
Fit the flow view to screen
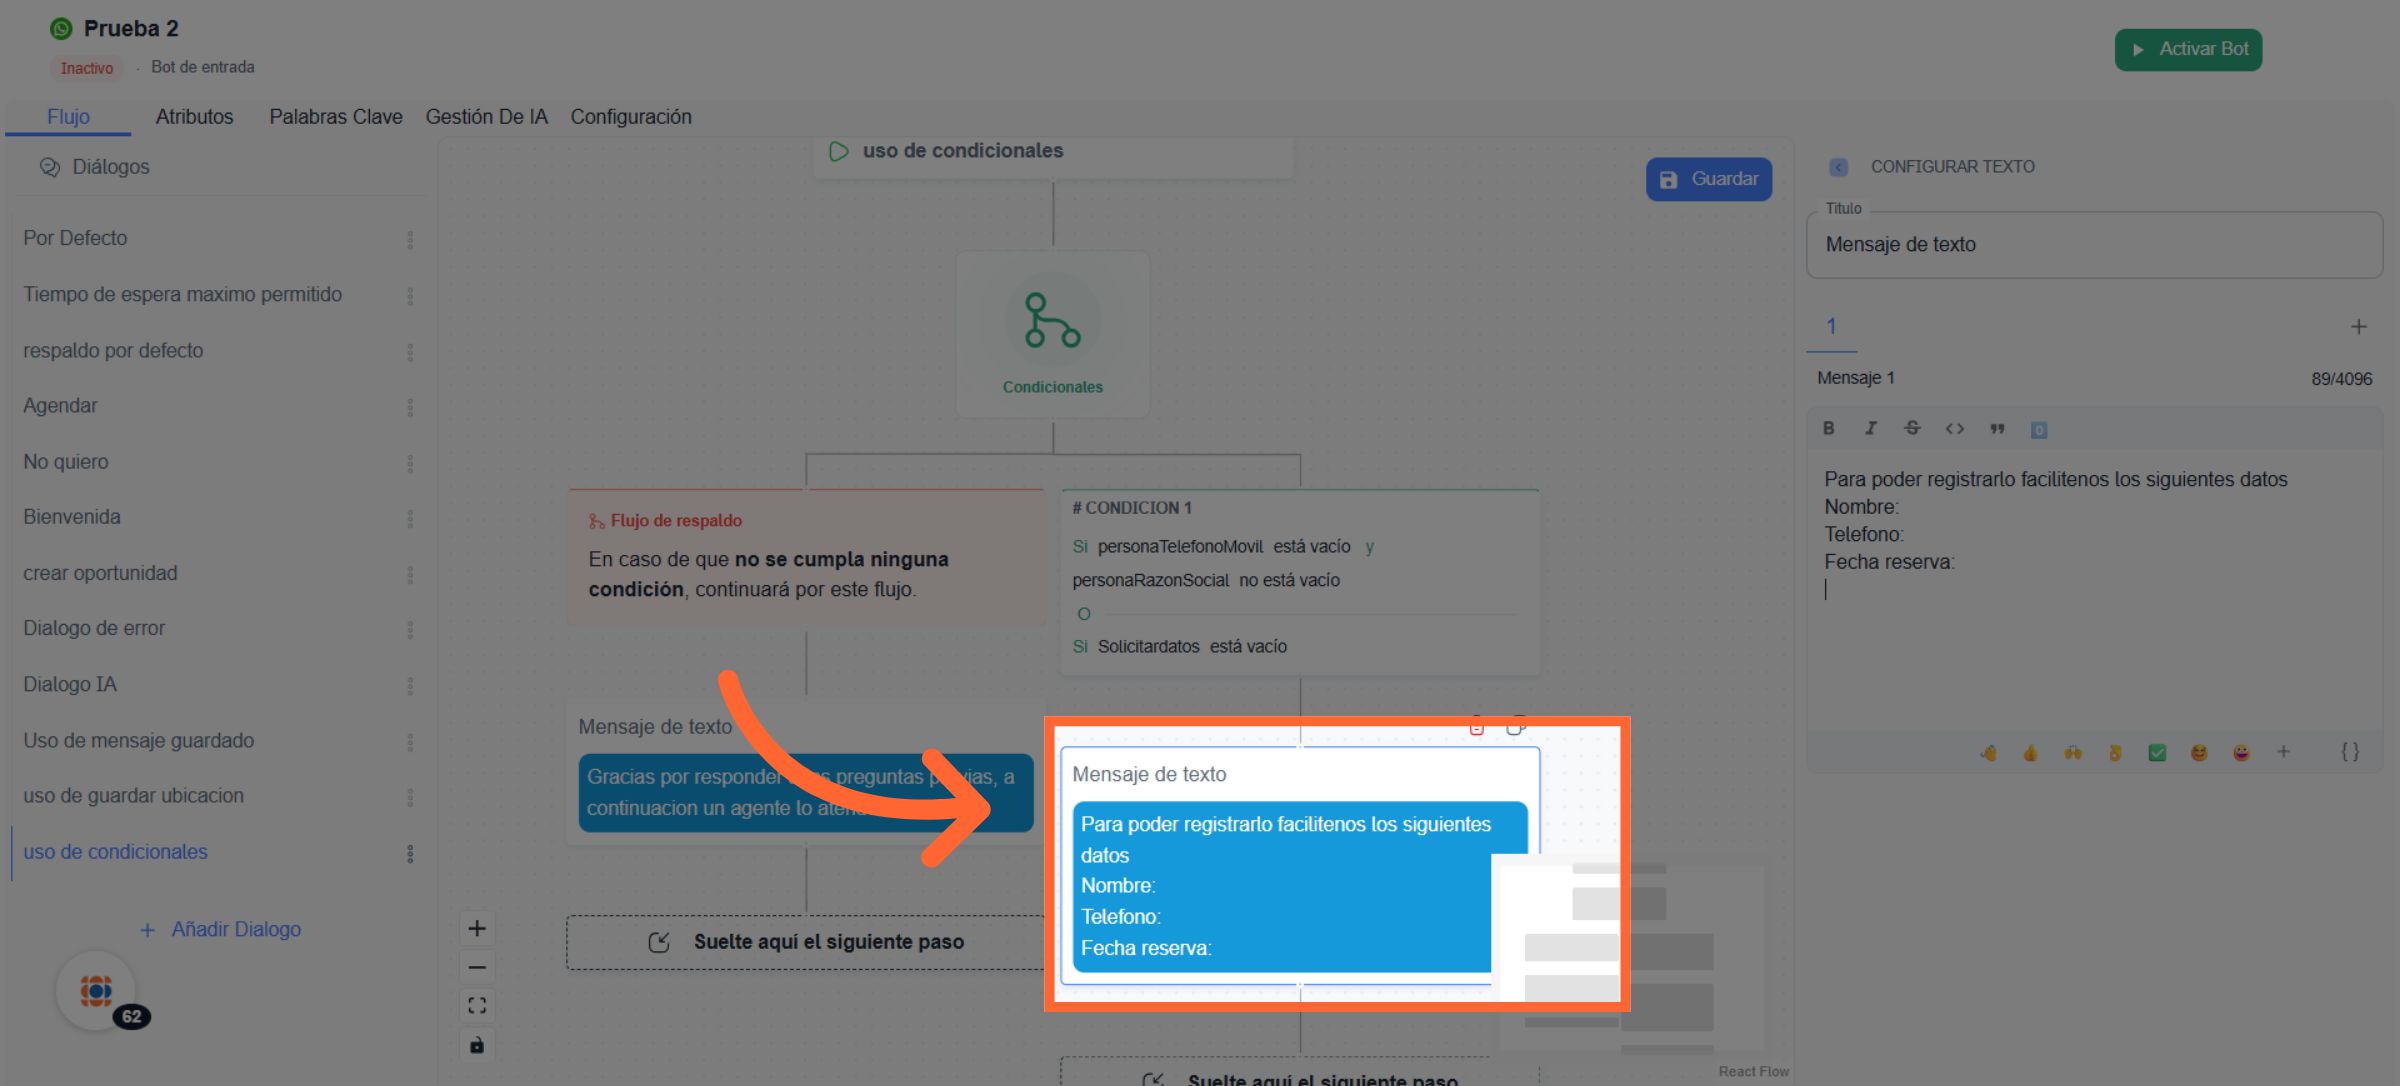pyautogui.click(x=477, y=1005)
